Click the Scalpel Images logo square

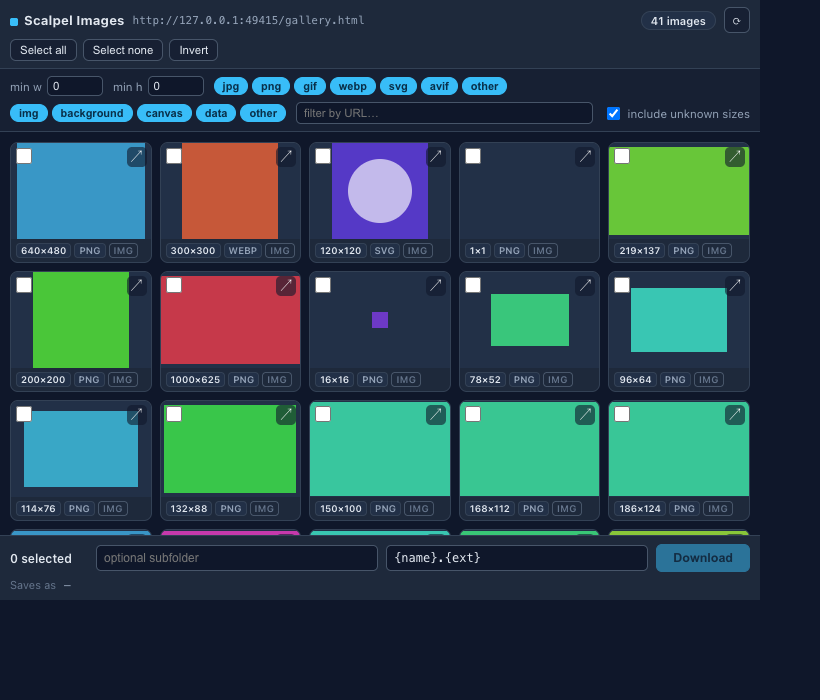(14, 21)
